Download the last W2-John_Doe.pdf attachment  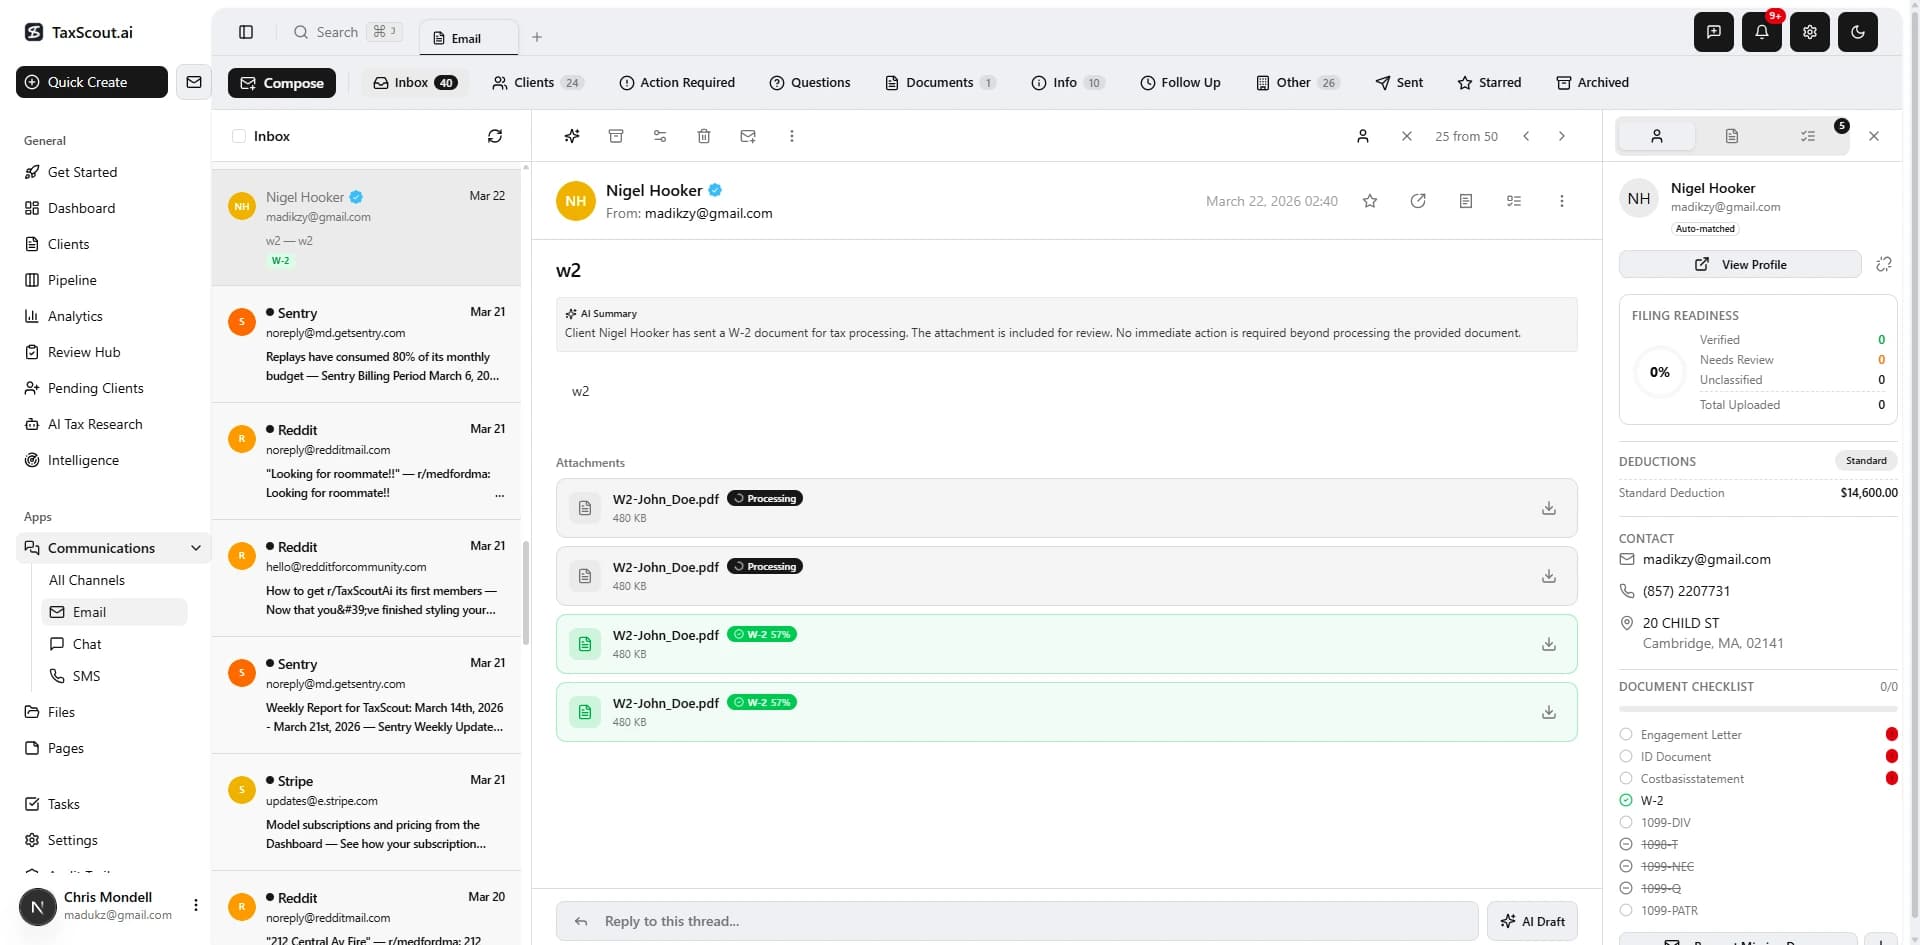[x=1549, y=712]
